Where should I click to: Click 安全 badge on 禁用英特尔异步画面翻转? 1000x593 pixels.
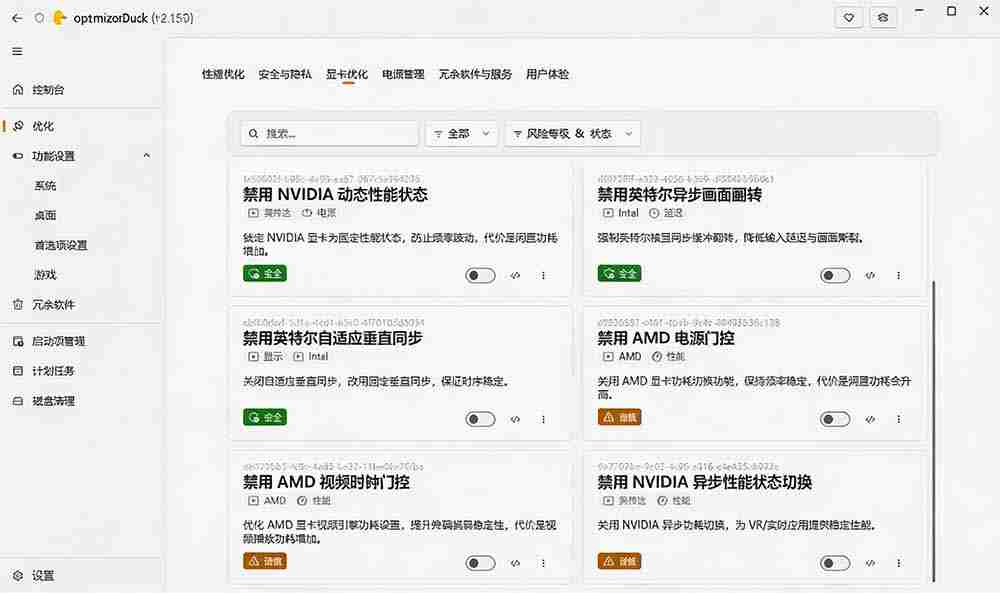point(619,274)
